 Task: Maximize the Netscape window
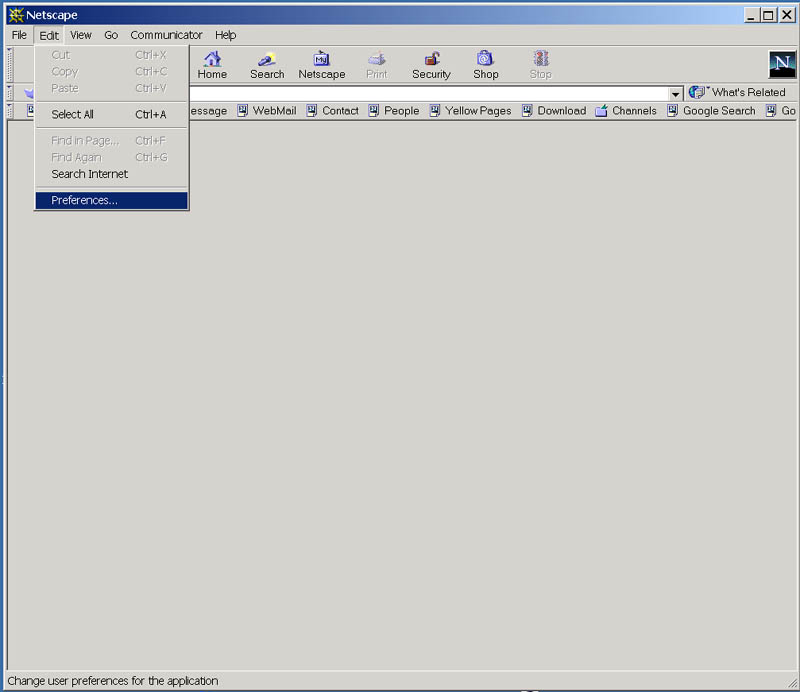(768, 15)
